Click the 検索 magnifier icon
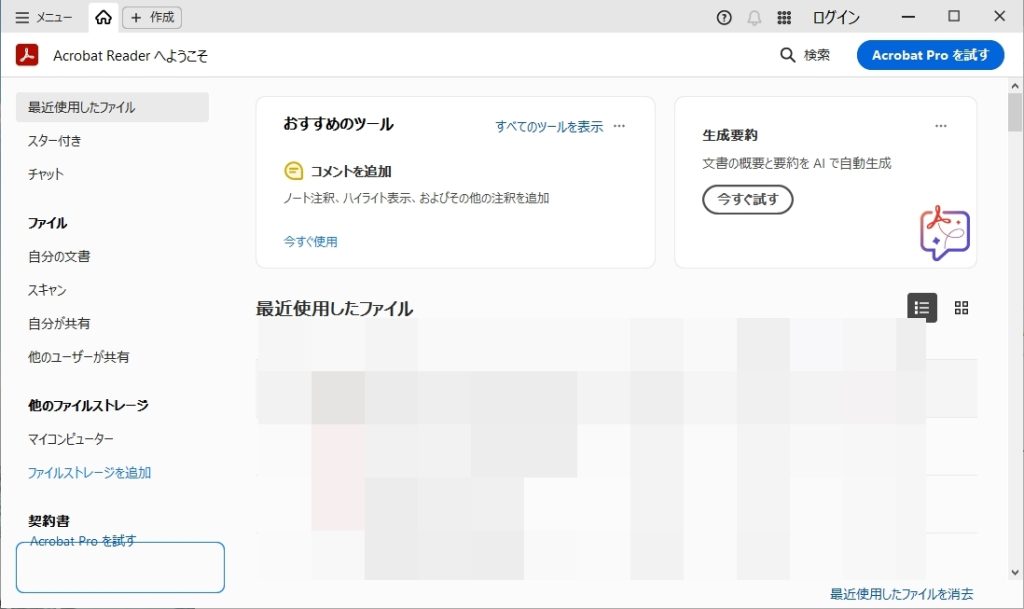Screen dimensions: 1024x609 click(x=788, y=55)
